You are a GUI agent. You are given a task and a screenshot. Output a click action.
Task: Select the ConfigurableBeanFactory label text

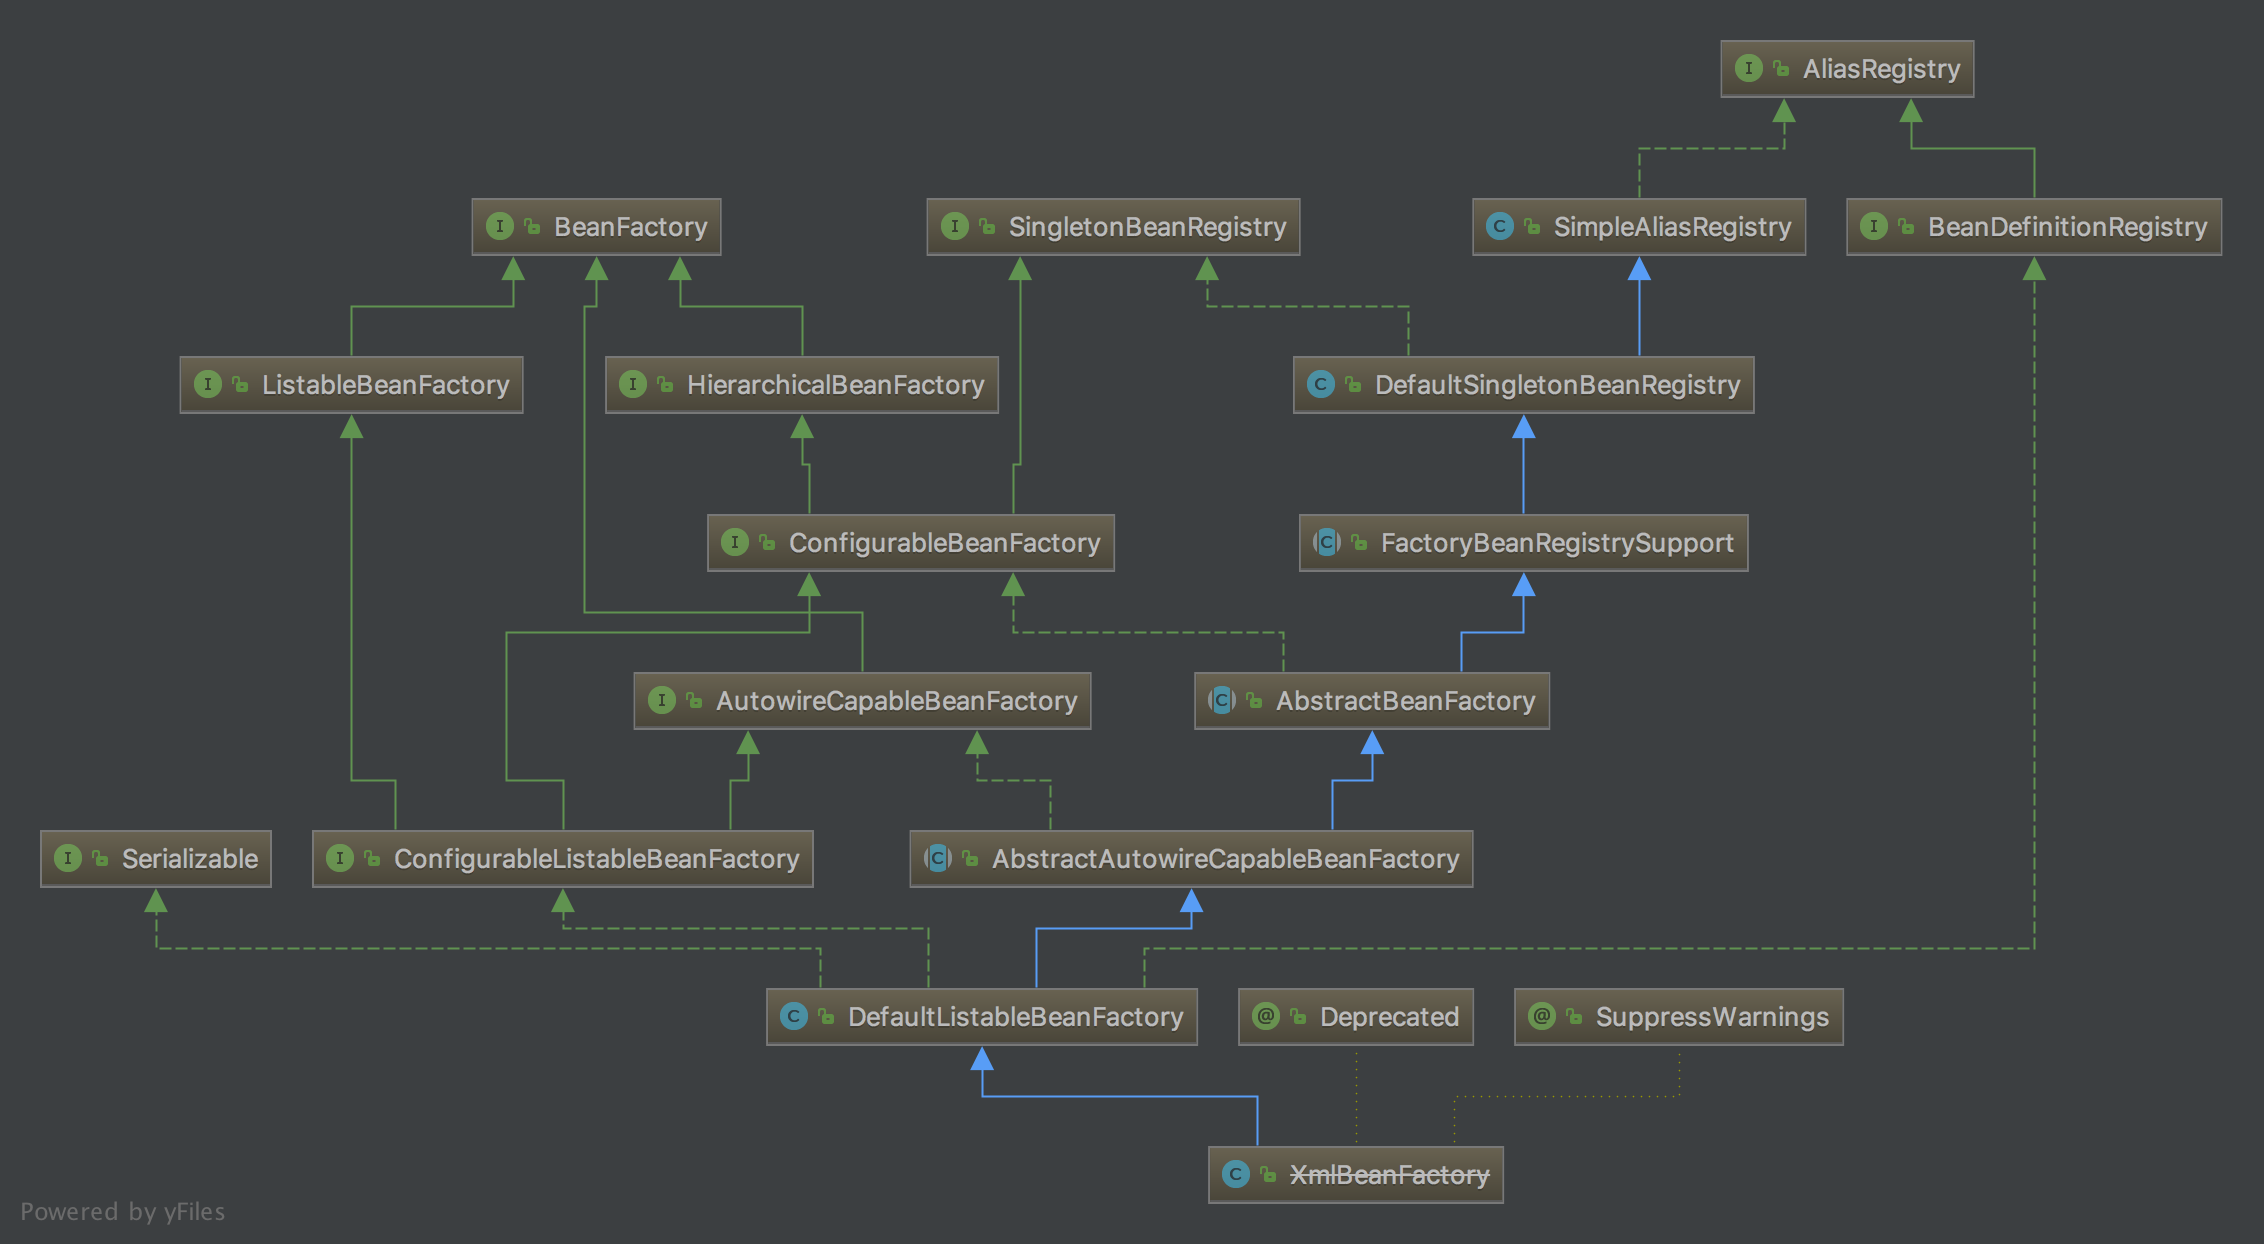944,543
